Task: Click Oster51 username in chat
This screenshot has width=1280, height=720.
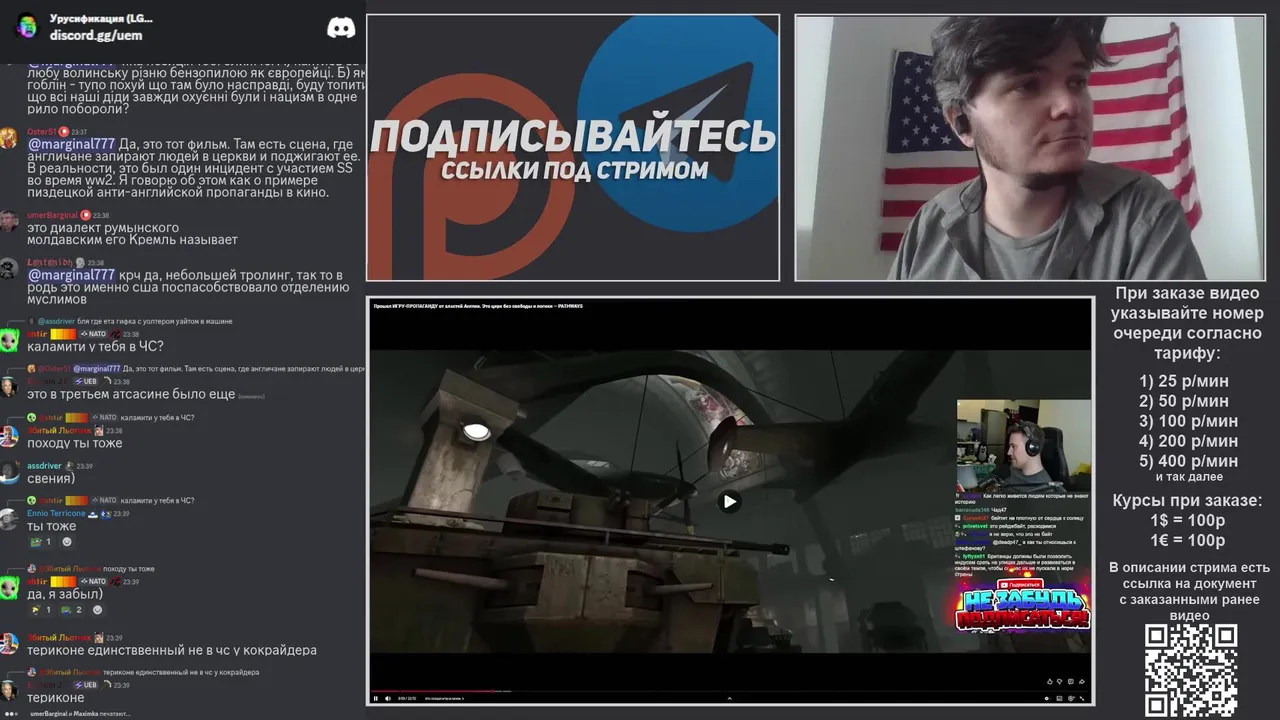Action: [41, 131]
